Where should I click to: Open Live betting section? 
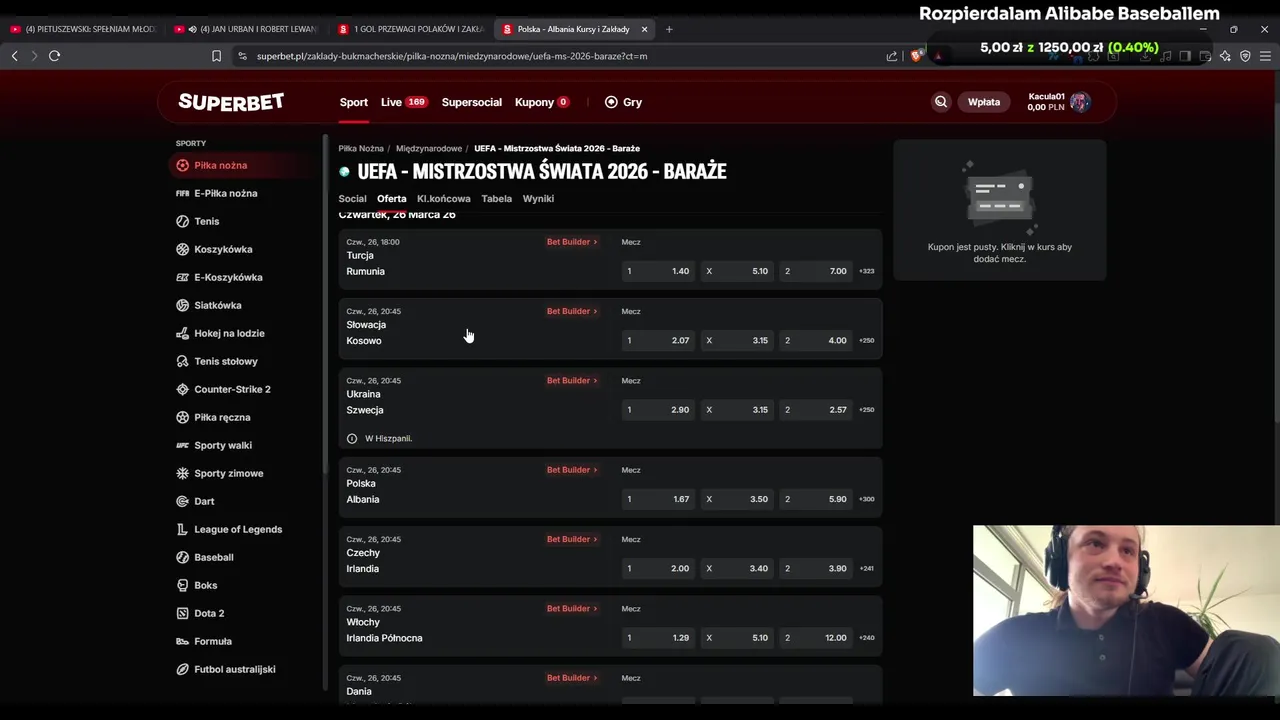pyautogui.click(x=403, y=102)
